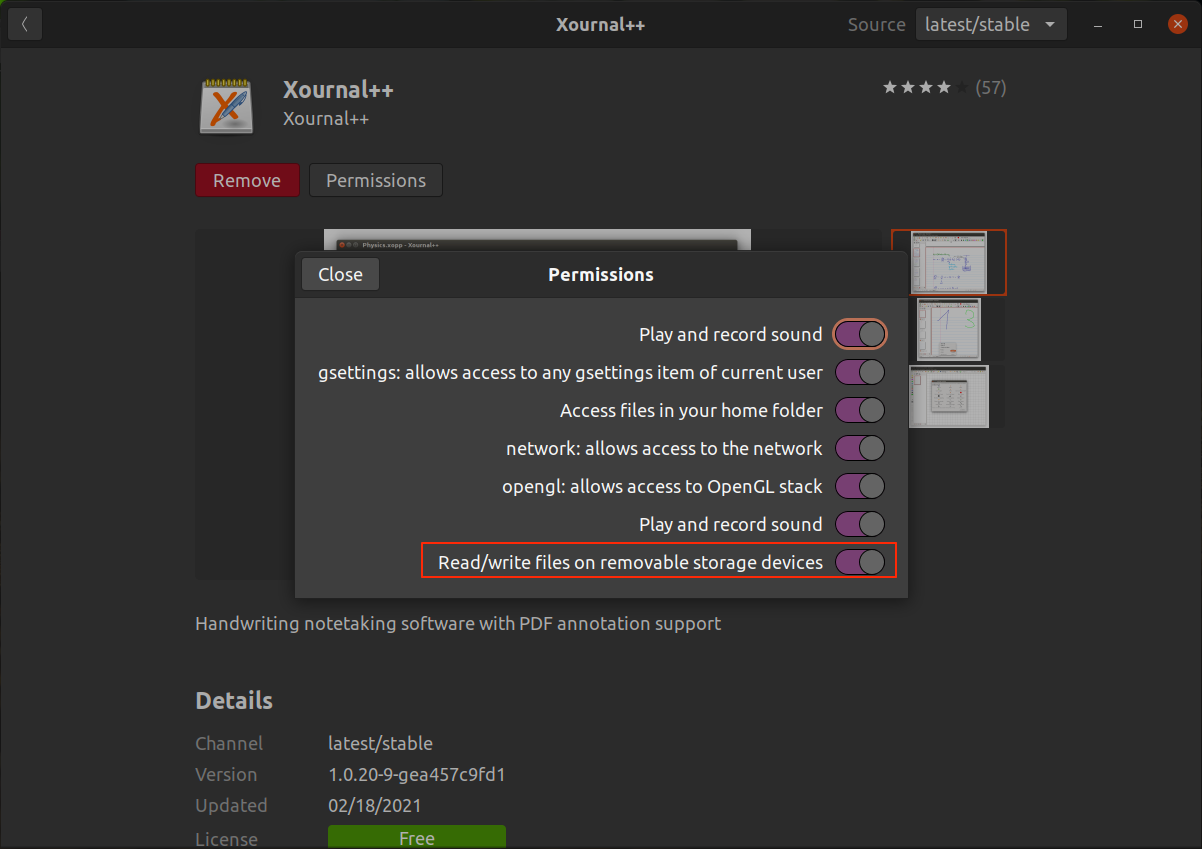Disable removable storage read/write permission
The image size is (1202, 849).
[x=859, y=561]
